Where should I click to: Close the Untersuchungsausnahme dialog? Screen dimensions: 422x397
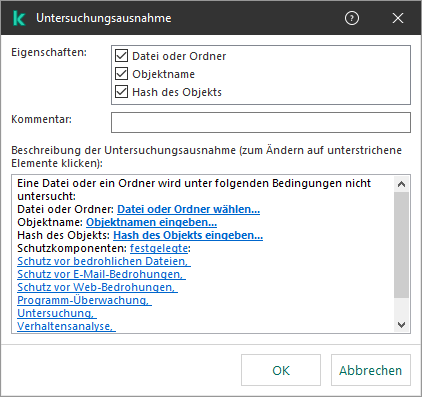tap(398, 18)
